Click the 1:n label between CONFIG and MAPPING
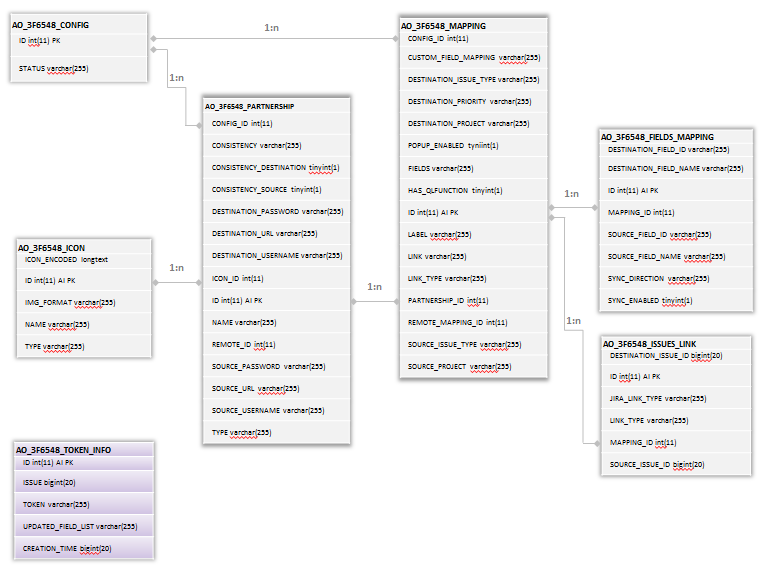Image resolution: width=775 pixels, height=570 pixels. 272,28
